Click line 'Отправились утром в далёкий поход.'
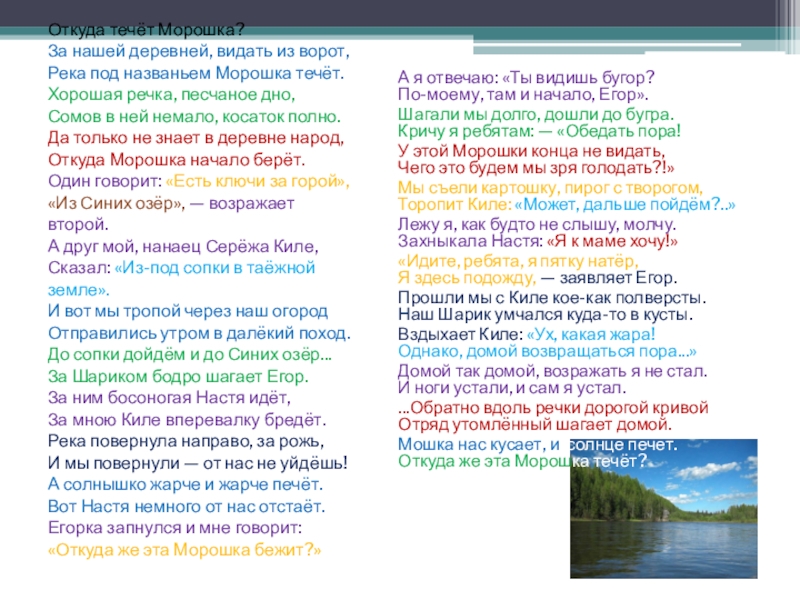This screenshot has height=600, width=800. (199, 334)
